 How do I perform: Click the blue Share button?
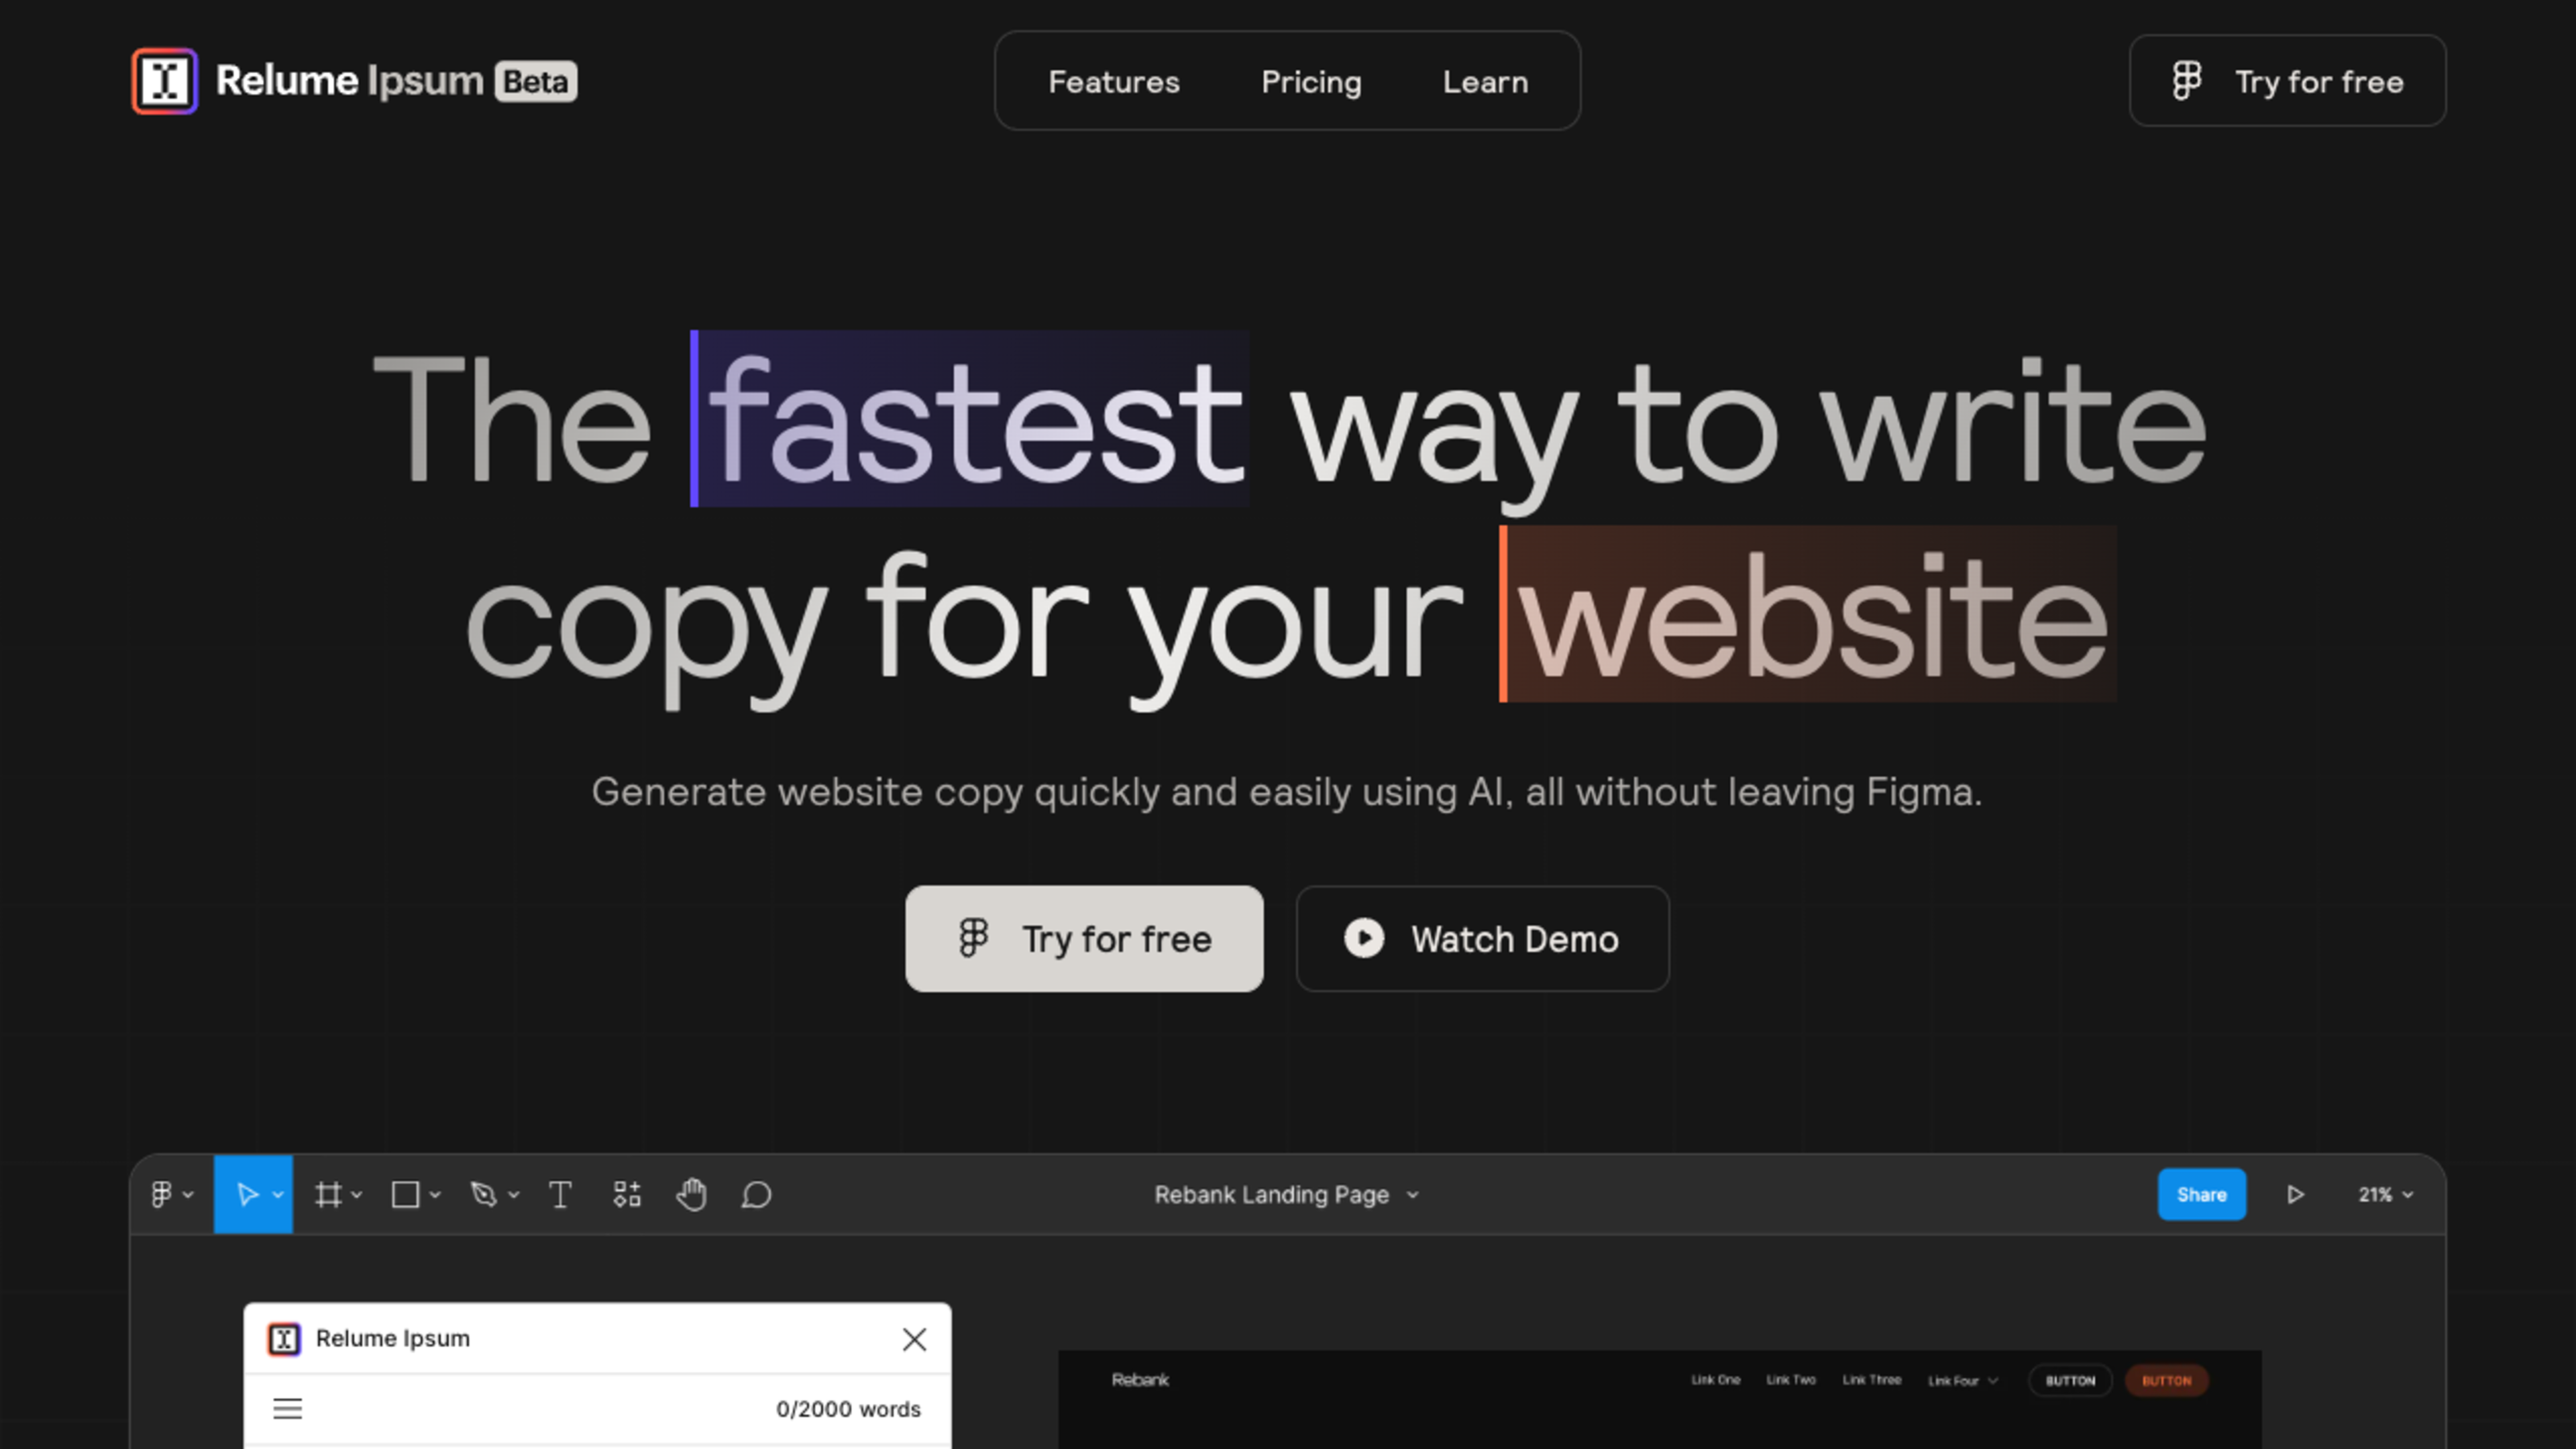coord(2201,1194)
